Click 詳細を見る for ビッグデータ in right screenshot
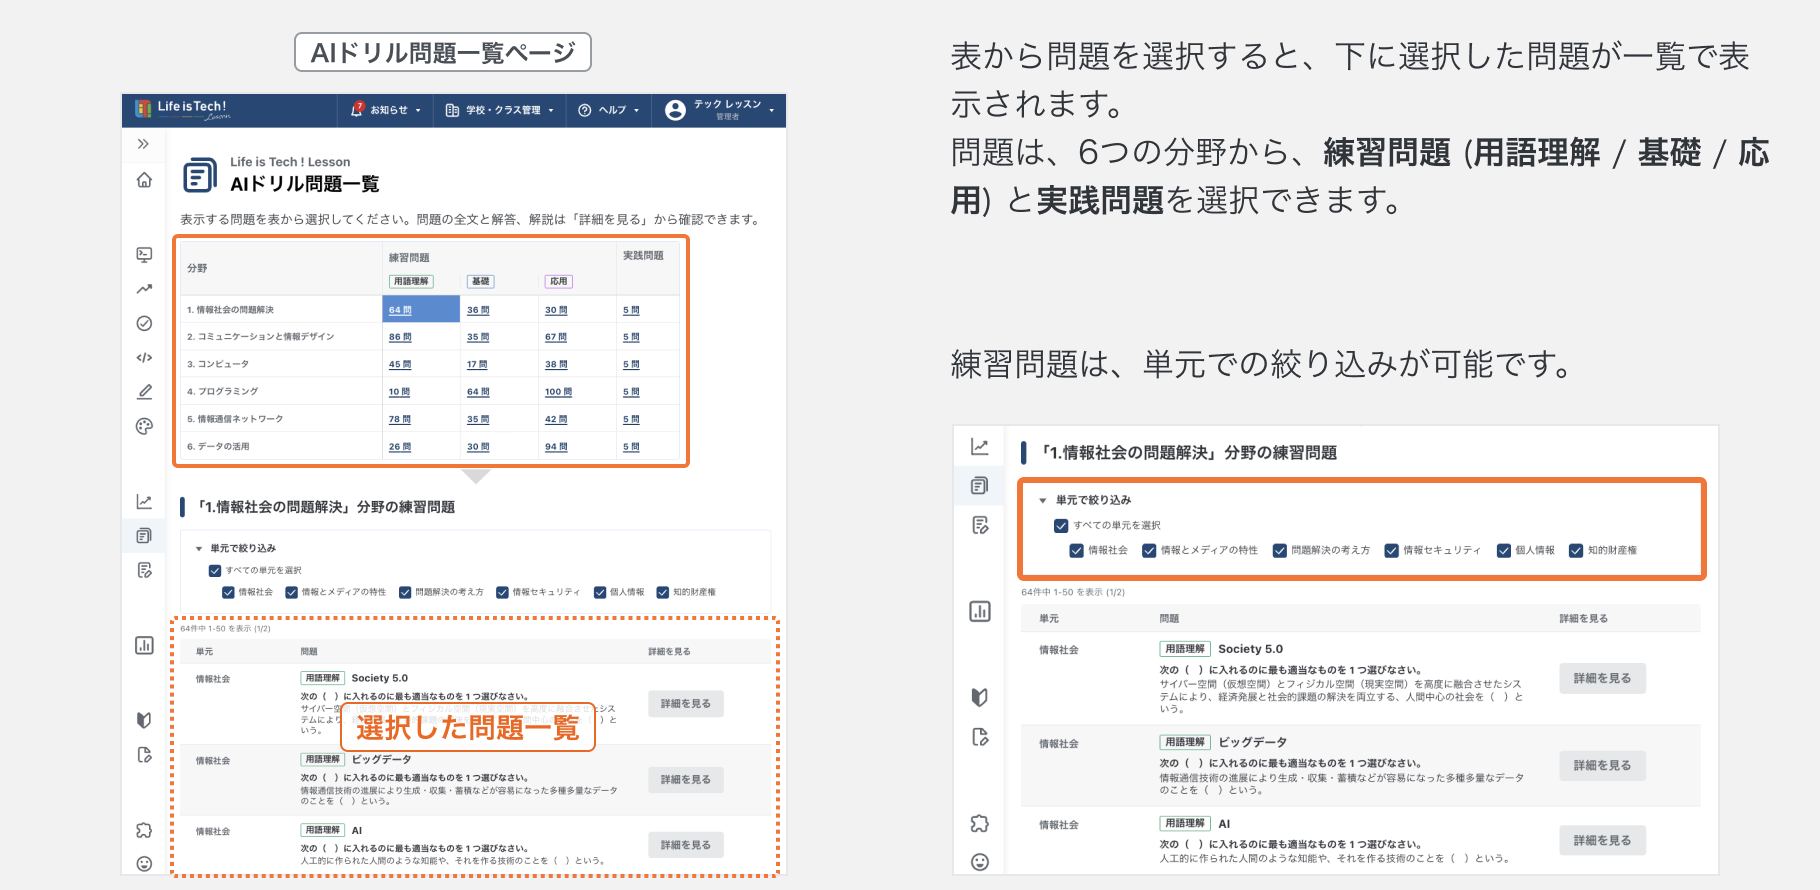This screenshot has height=890, width=1820. (x=1602, y=765)
